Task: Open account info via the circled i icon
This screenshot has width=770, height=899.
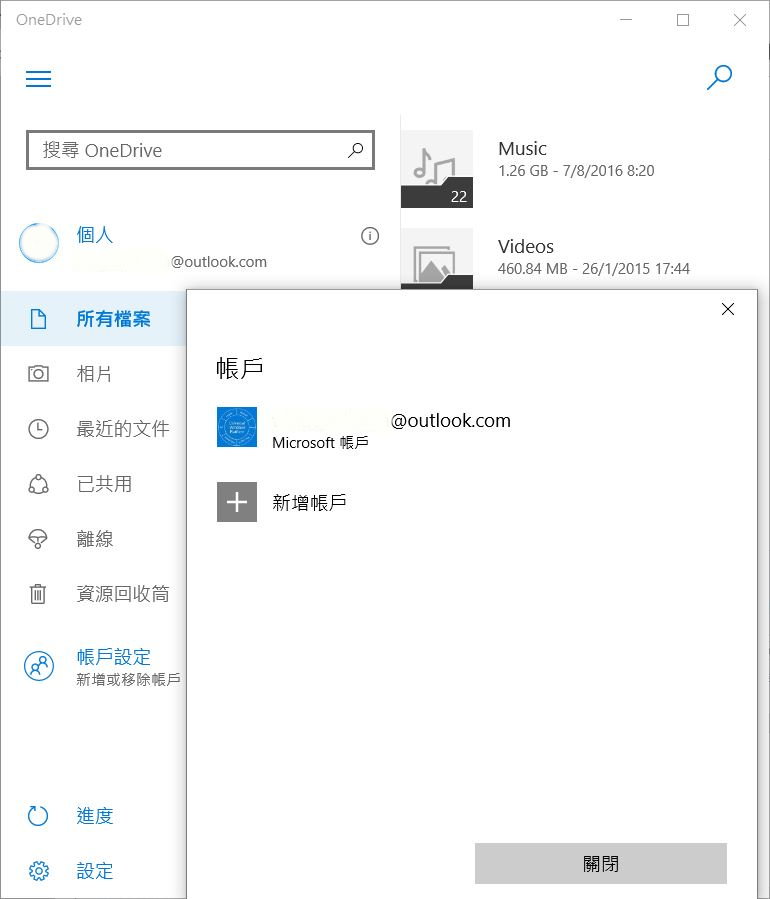Action: point(370,236)
